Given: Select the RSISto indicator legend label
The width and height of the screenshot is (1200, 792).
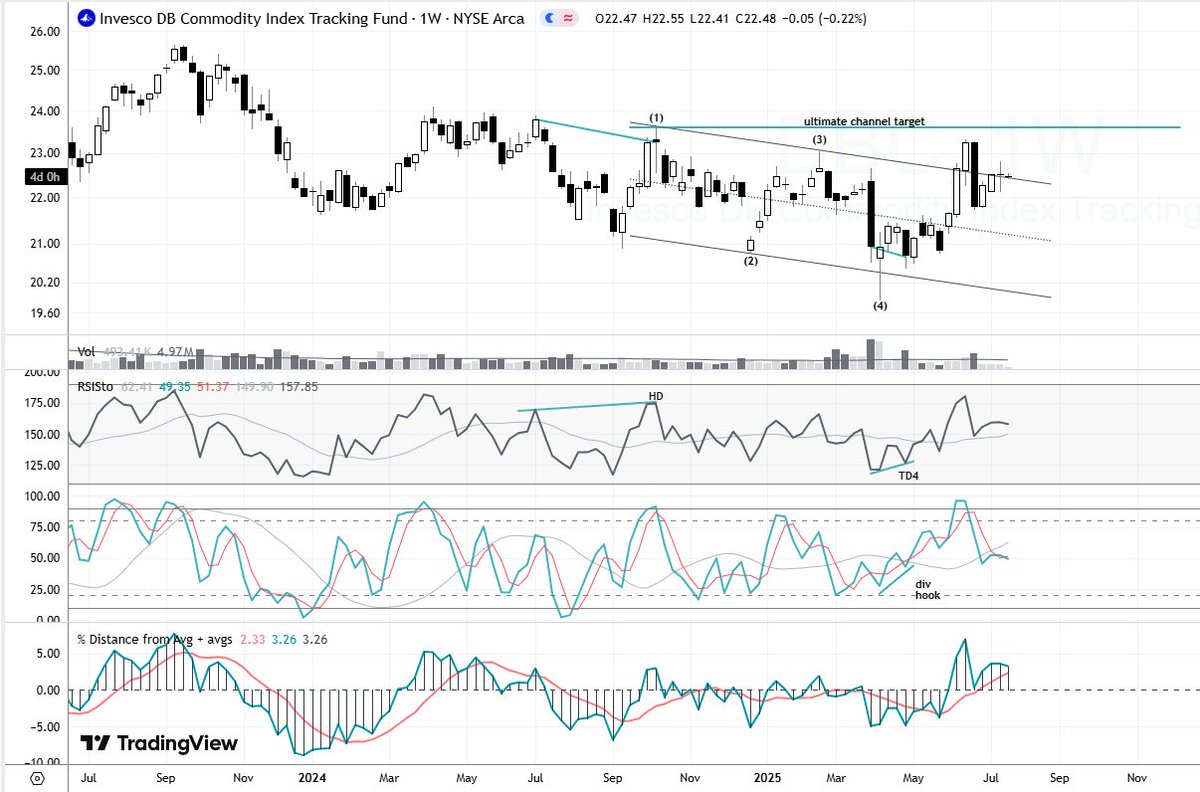Looking at the screenshot, I should click(x=97, y=386).
